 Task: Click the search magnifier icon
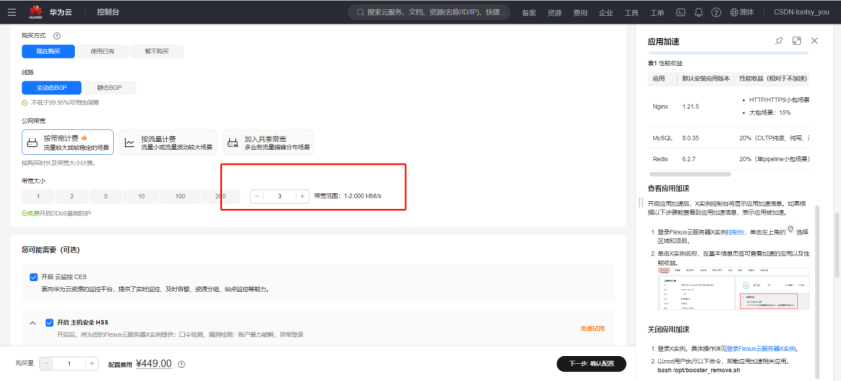(360, 12)
